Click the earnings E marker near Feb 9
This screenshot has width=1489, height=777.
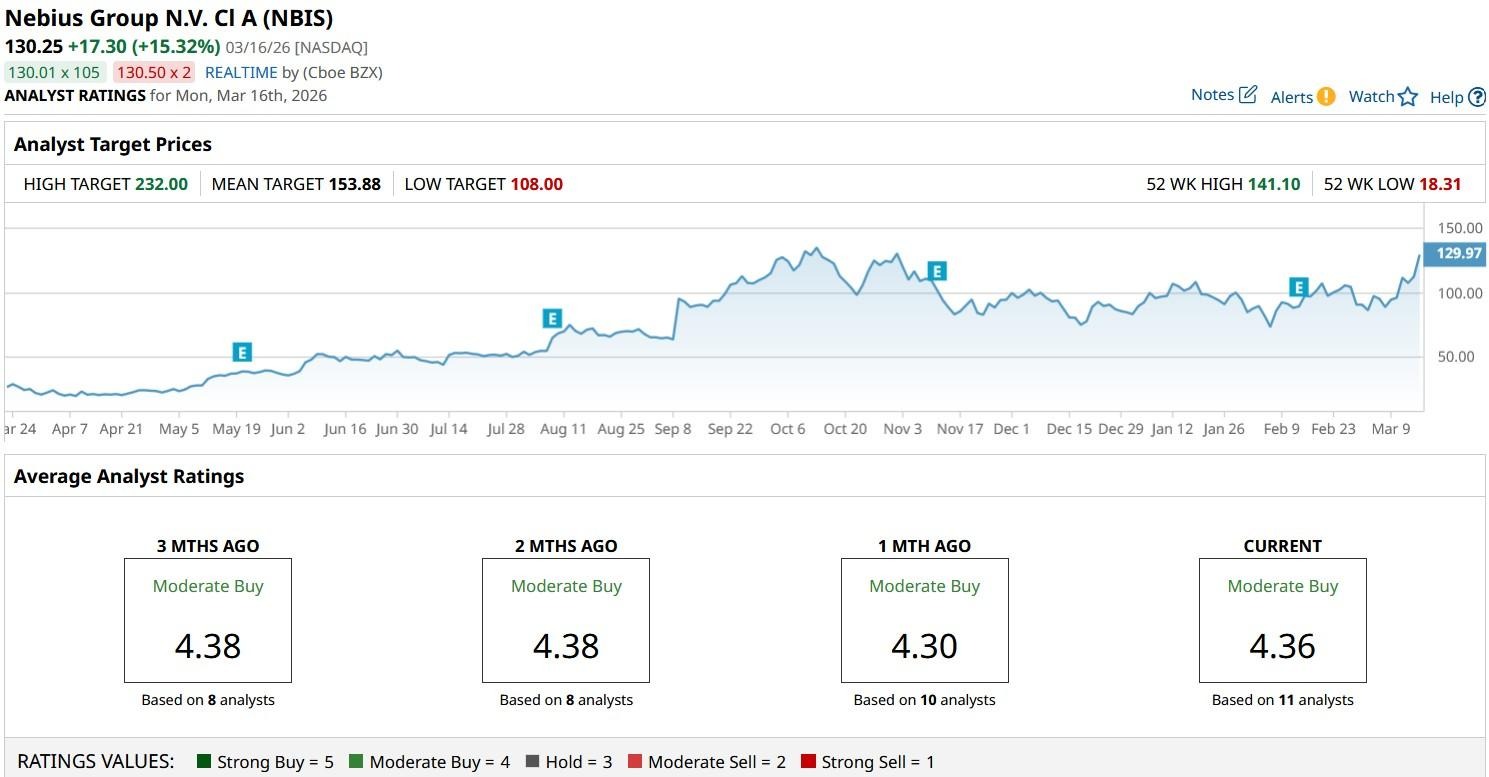(x=1299, y=288)
